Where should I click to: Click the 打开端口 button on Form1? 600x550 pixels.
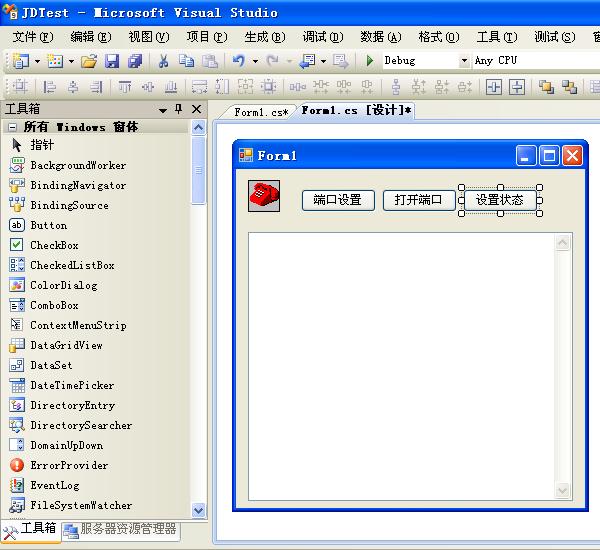[419, 200]
